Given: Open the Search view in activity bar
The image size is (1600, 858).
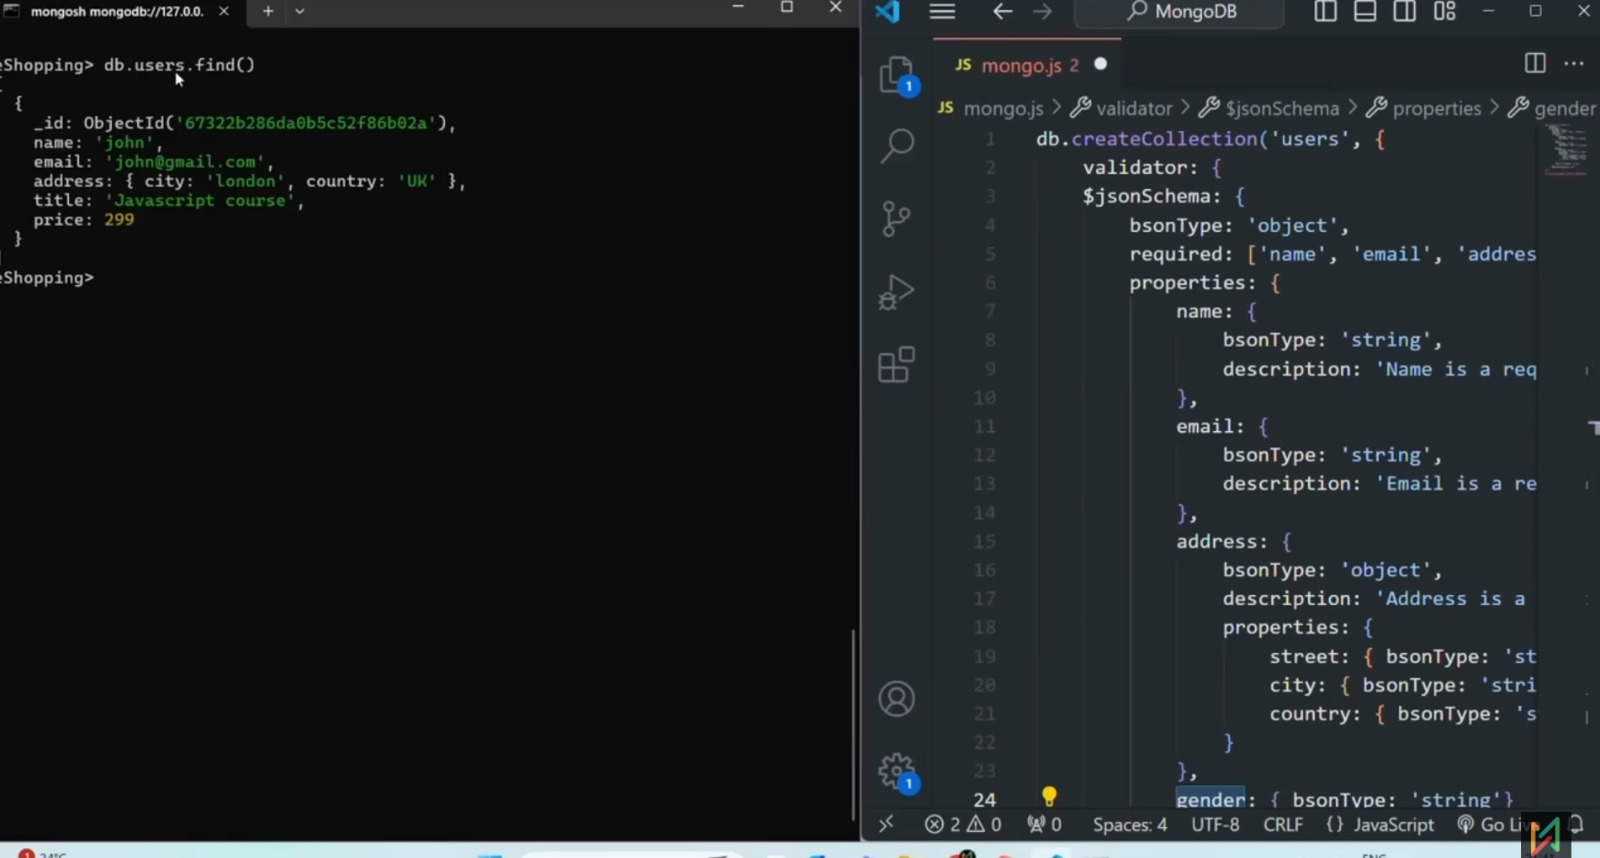Looking at the screenshot, I should click(897, 147).
